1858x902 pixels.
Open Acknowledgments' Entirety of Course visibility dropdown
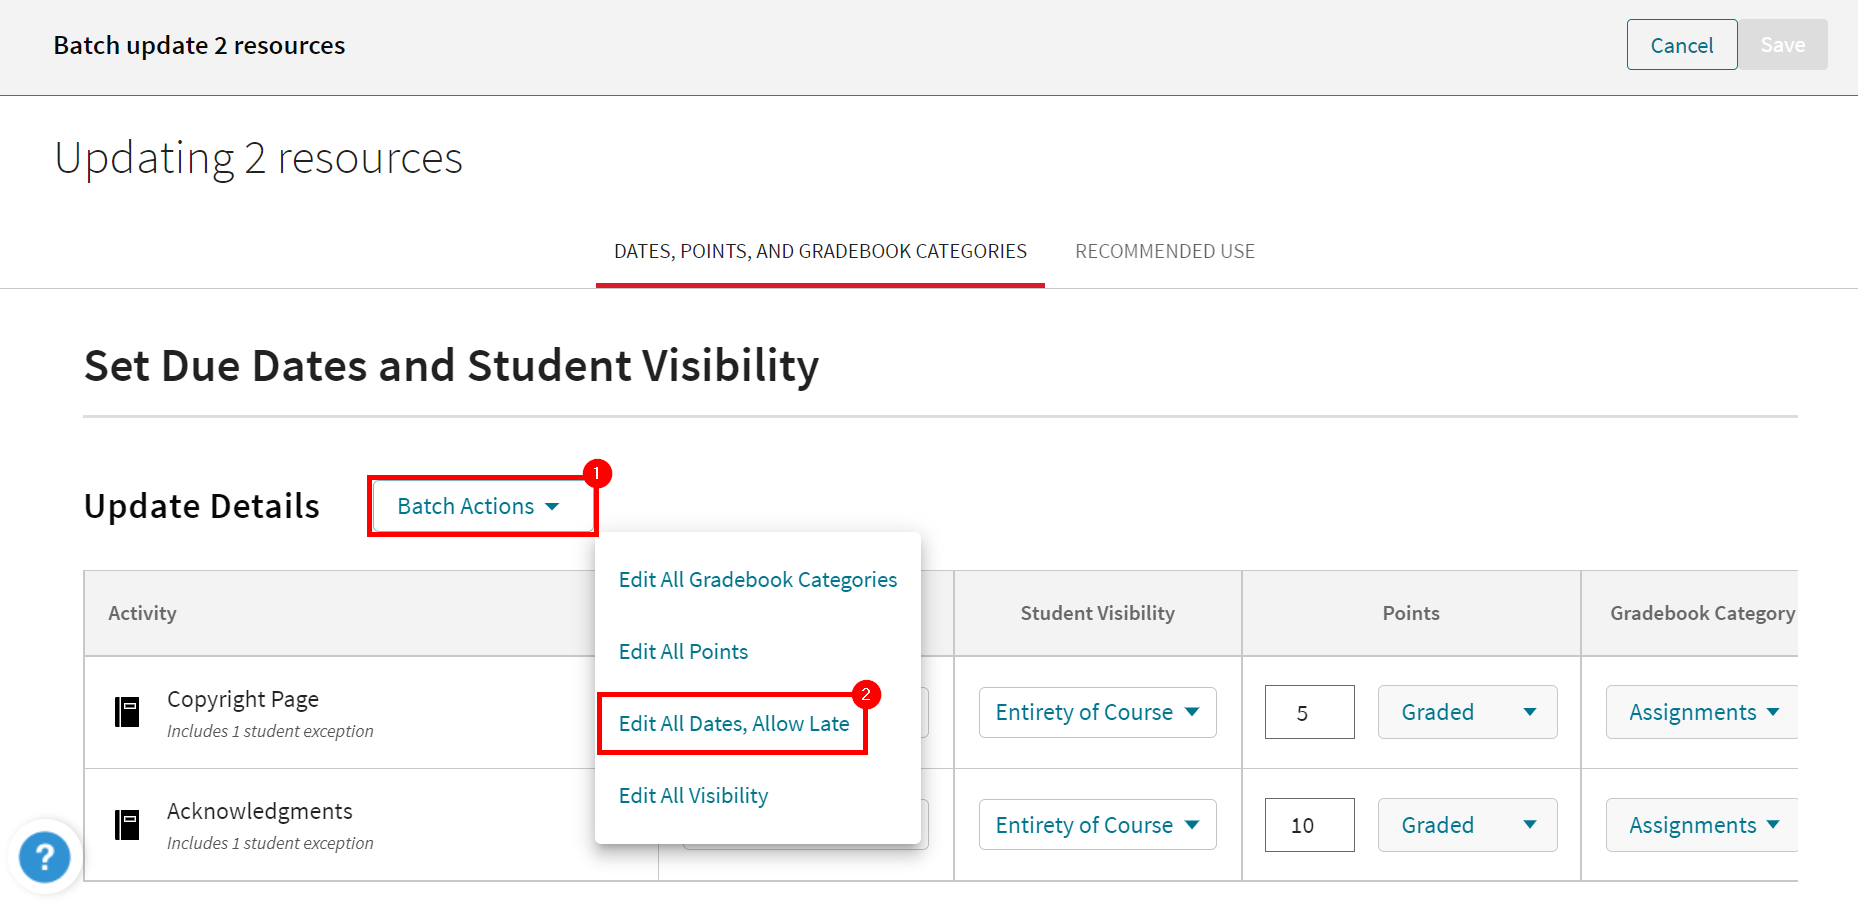pyautogui.click(x=1096, y=824)
